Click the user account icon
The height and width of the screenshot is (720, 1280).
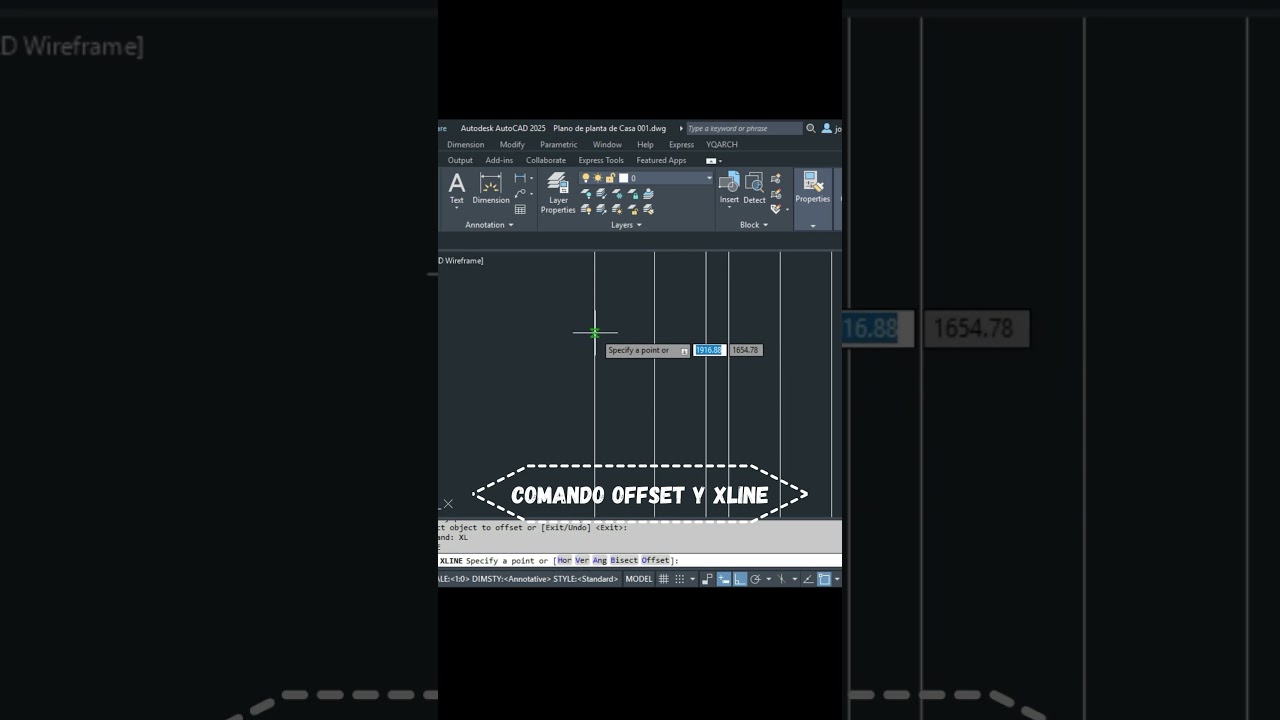(x=827, y=128)
